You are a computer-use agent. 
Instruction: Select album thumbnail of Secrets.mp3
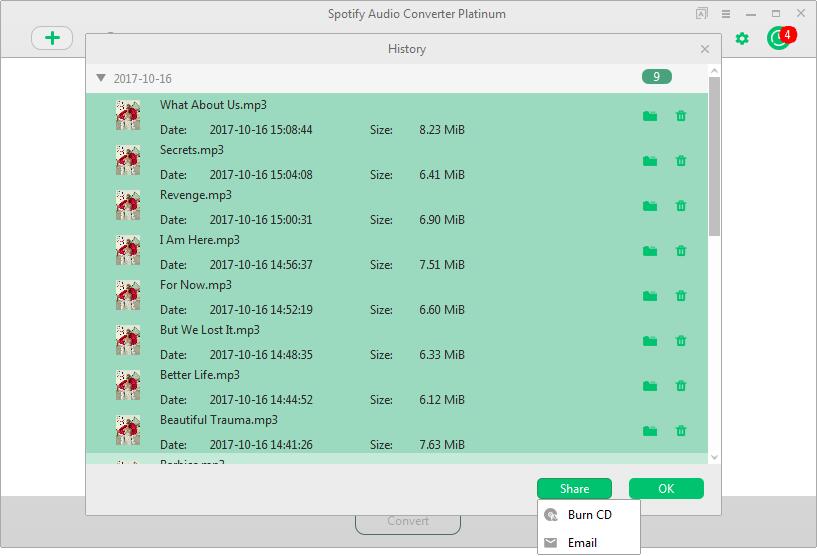[128, 160]
